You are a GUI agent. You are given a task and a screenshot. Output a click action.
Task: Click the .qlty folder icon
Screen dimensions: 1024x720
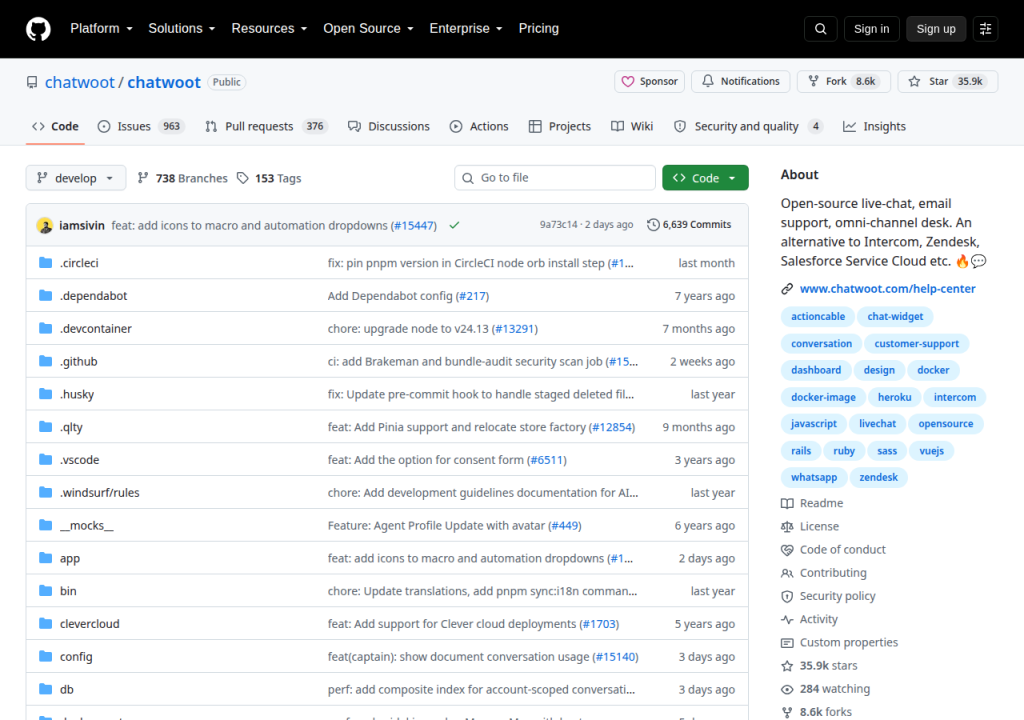(x=45, y=427)
